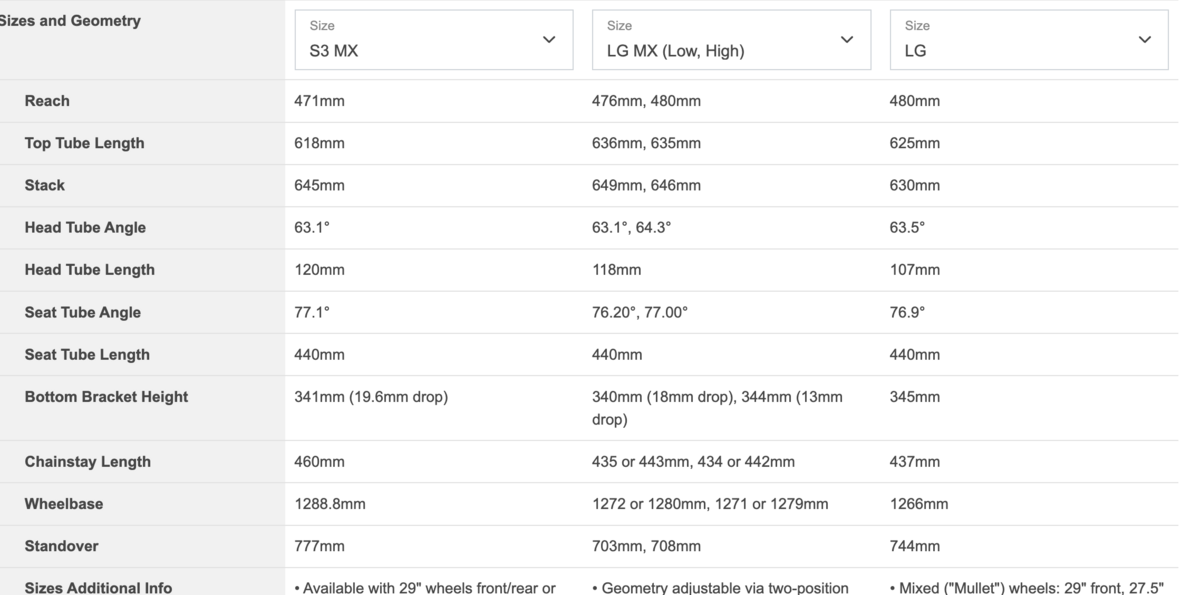This screenshot has height=595, width=1200.
Task: Click the Seat Tube Angle row label
Action: (x=84, y=311)
